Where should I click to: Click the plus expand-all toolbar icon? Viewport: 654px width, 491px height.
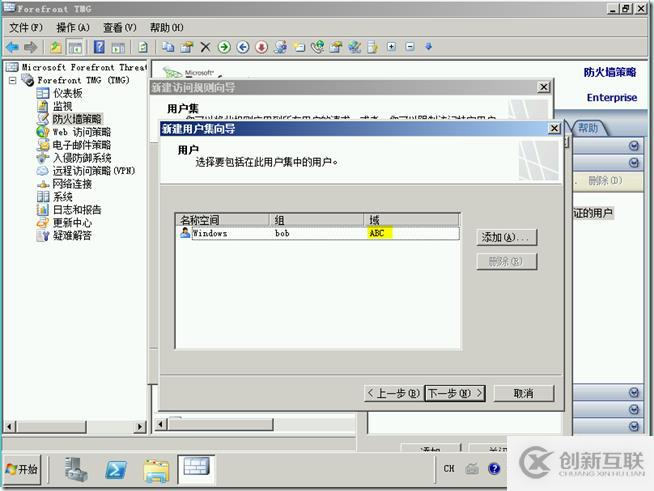391,46
